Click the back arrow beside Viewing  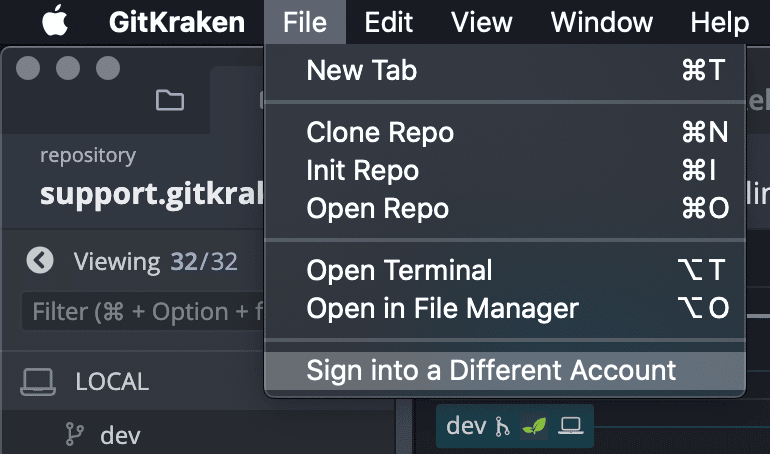[40, 262]
